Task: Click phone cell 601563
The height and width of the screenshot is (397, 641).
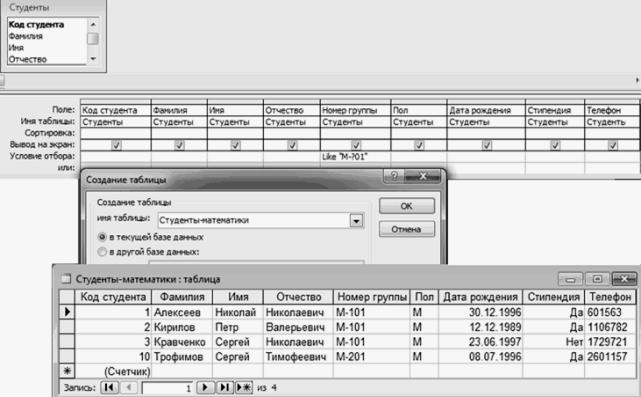Action: click(610, 312)
